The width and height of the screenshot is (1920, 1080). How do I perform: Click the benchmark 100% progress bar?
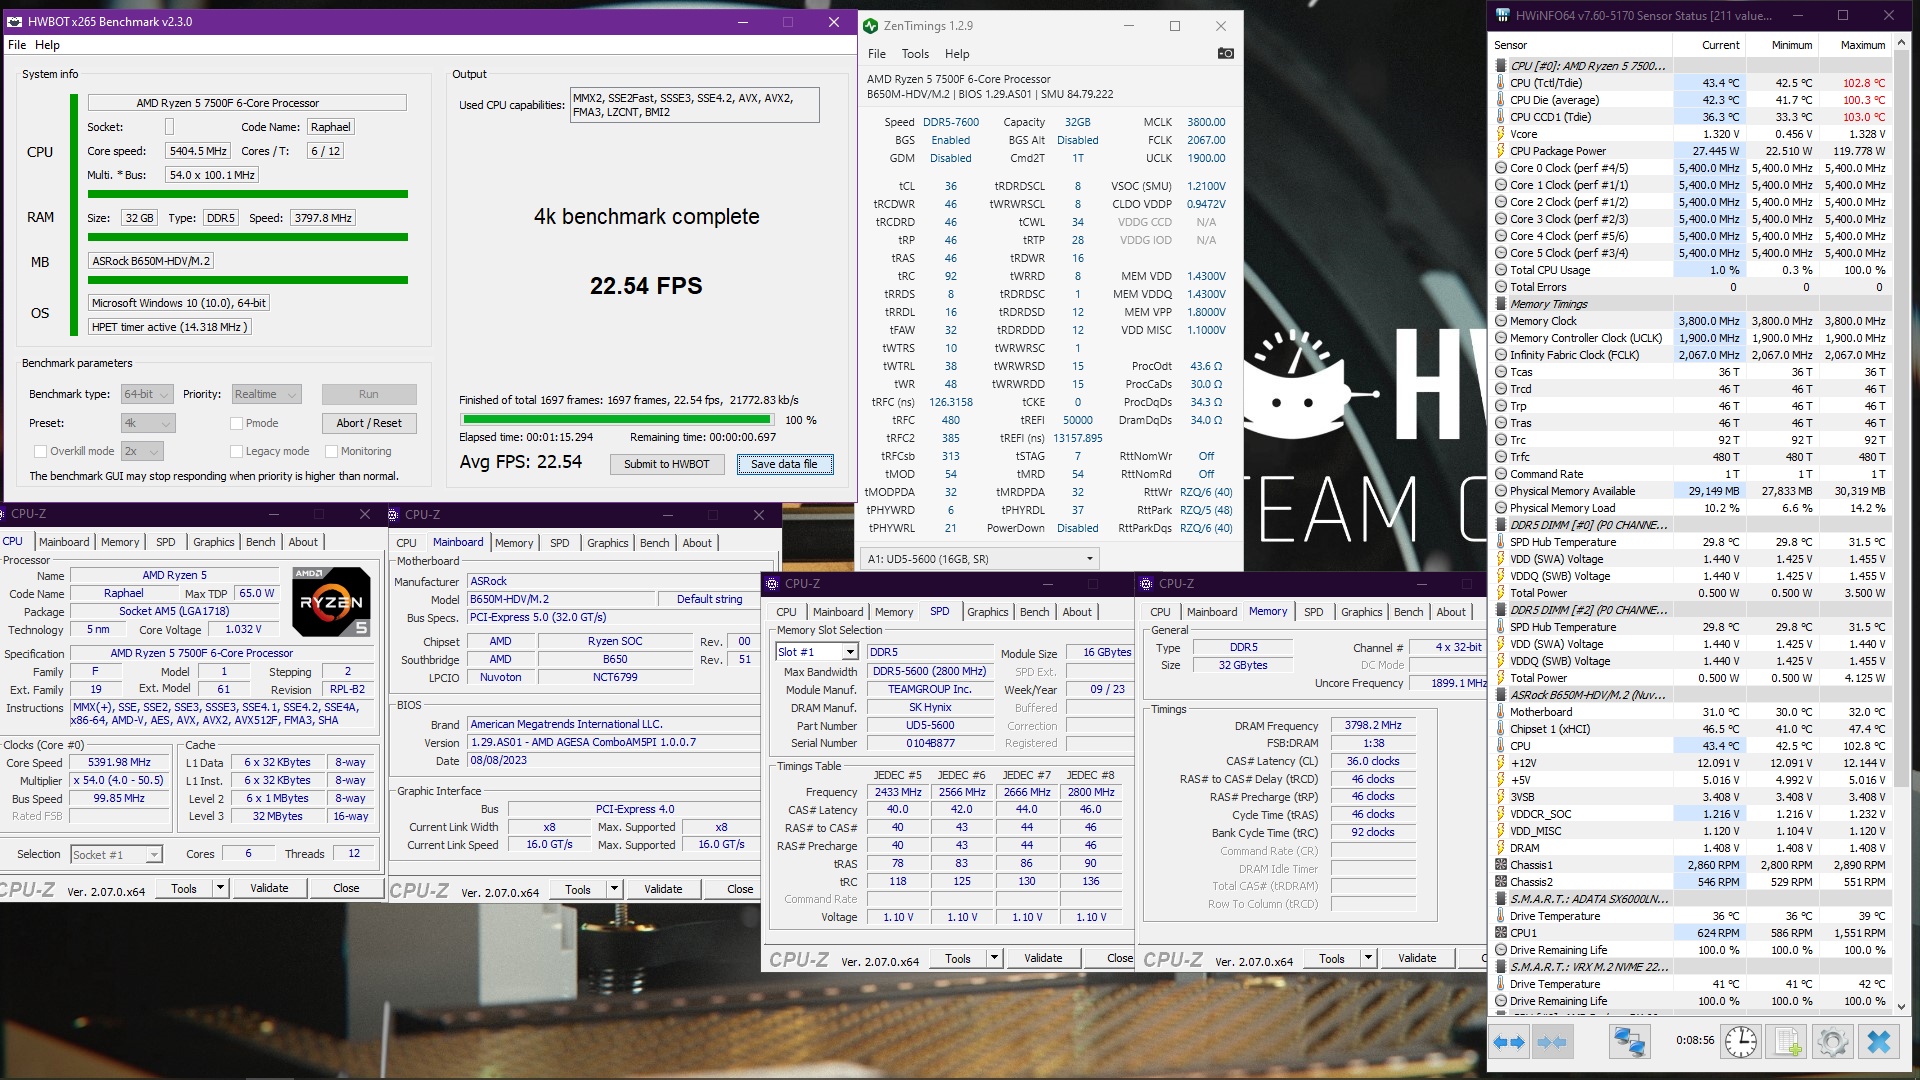pos(617,420)
